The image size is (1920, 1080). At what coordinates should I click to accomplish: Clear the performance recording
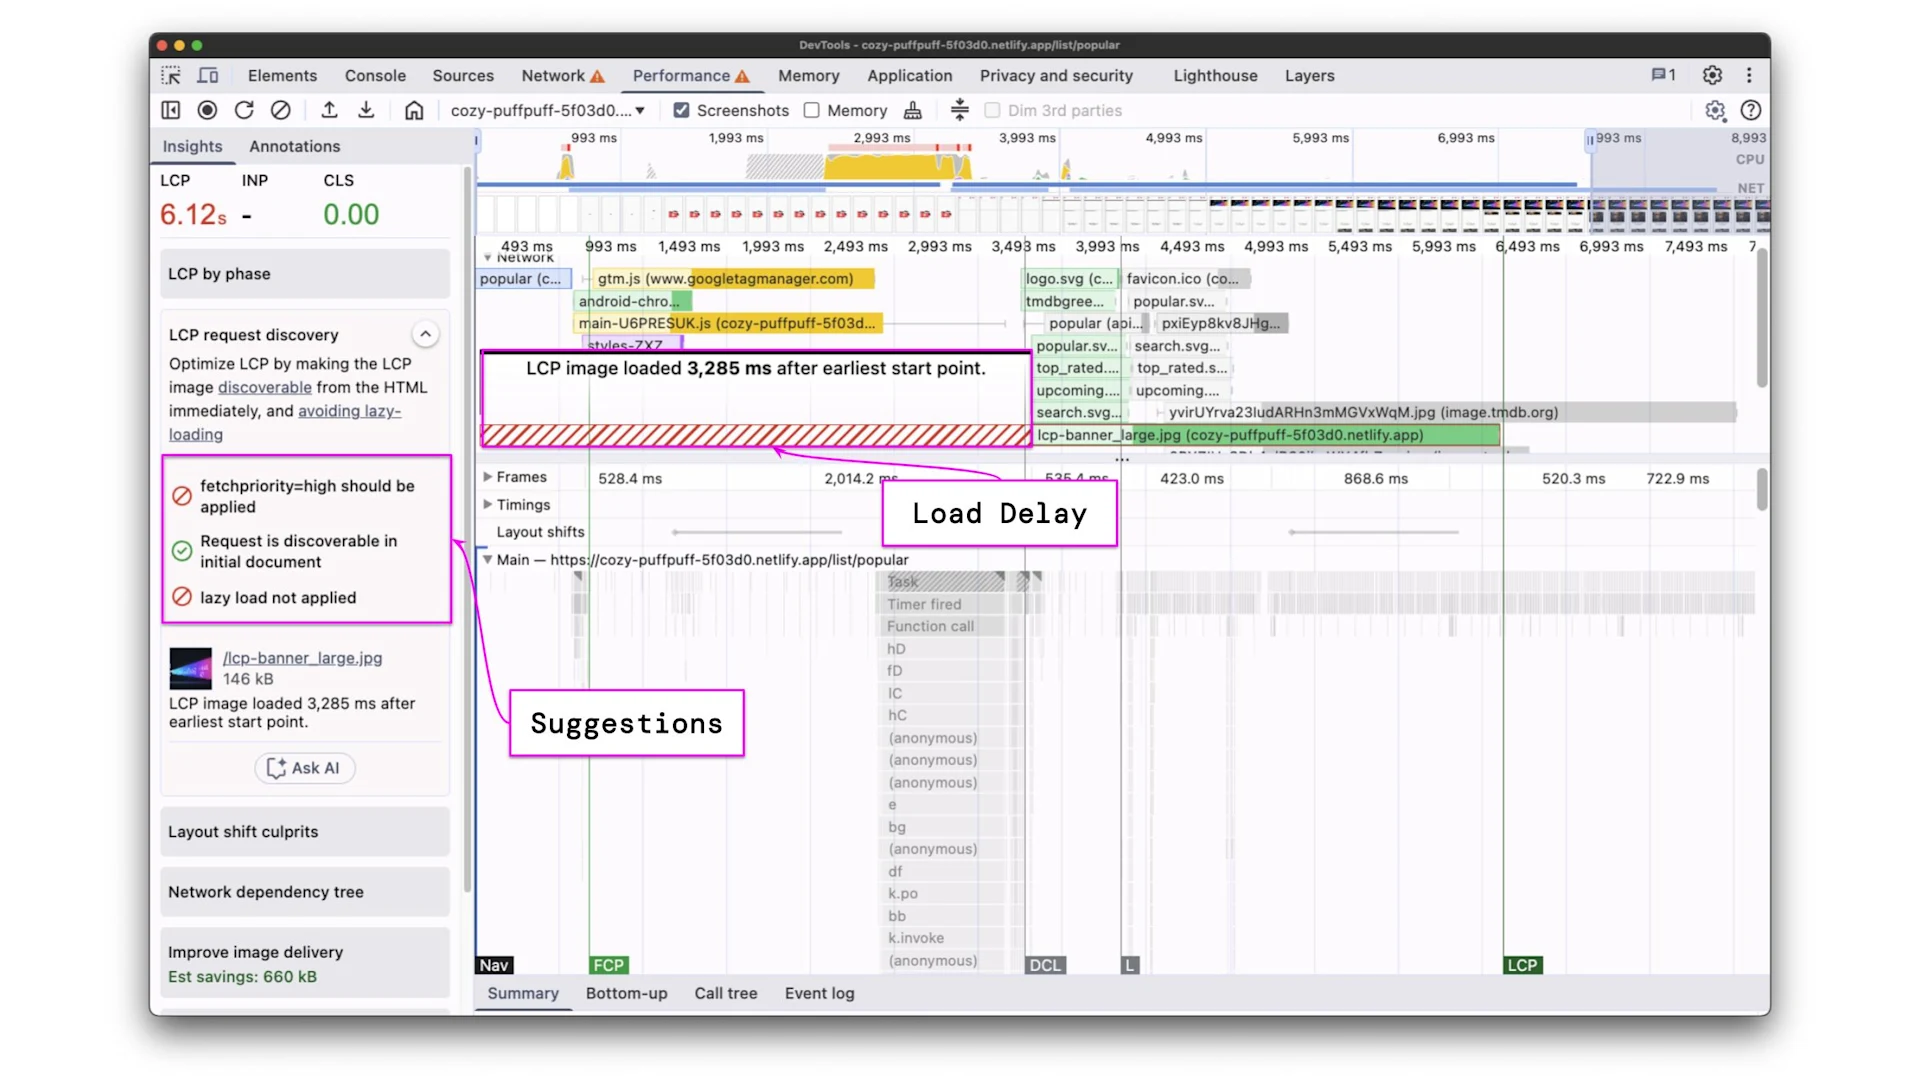pyautogui.click(x=281, y=110)
